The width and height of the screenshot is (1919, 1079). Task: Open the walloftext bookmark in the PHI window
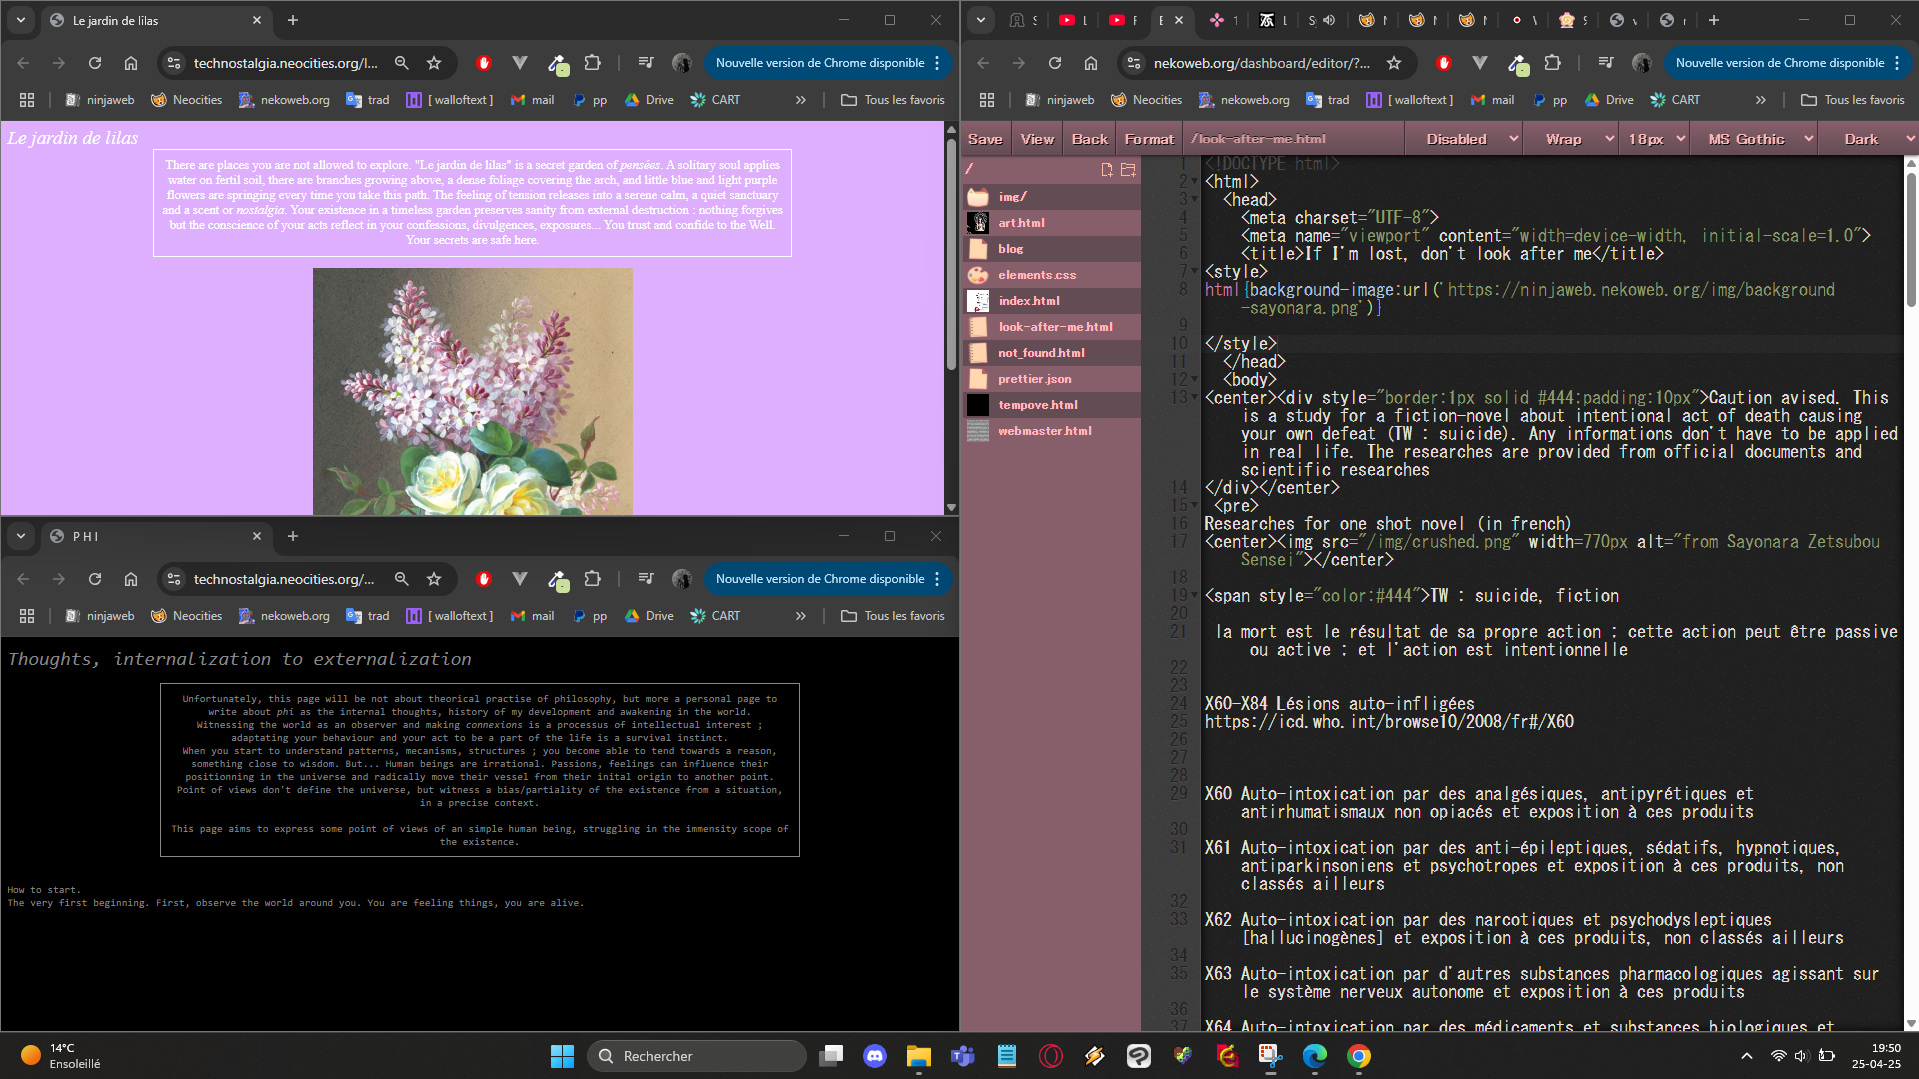point(450,616)
